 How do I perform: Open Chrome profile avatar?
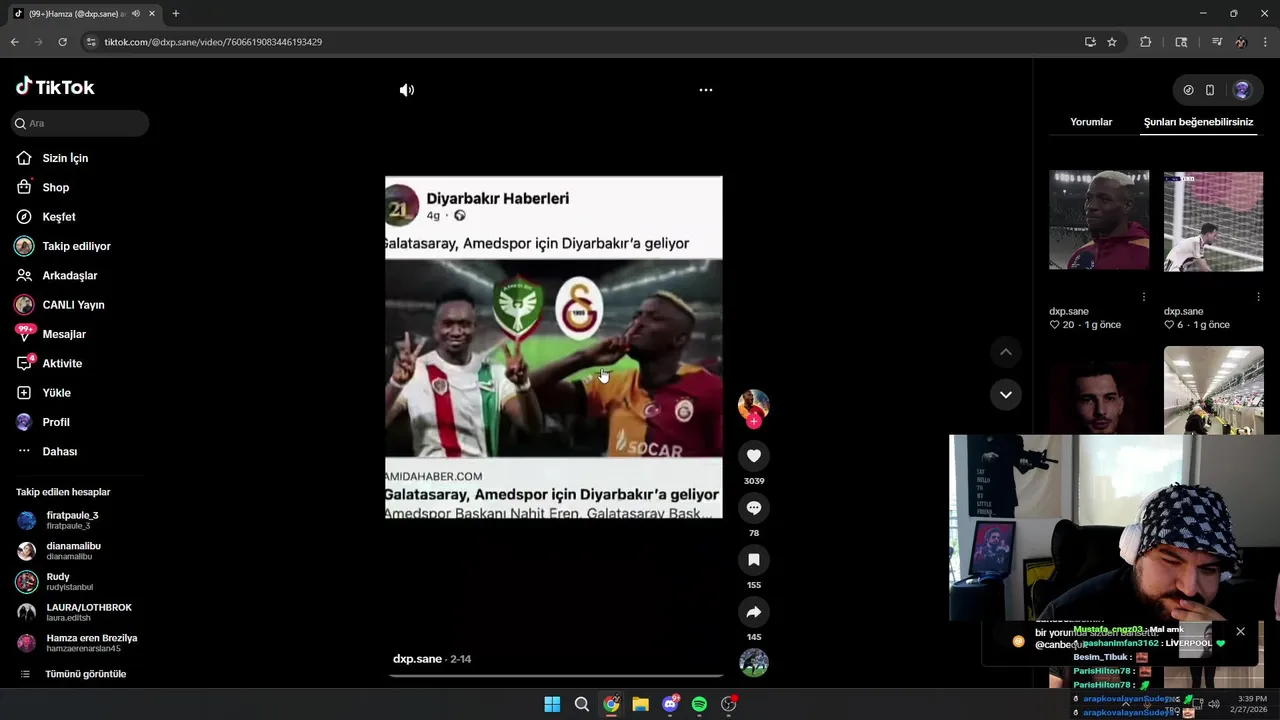coord(1241,42)
